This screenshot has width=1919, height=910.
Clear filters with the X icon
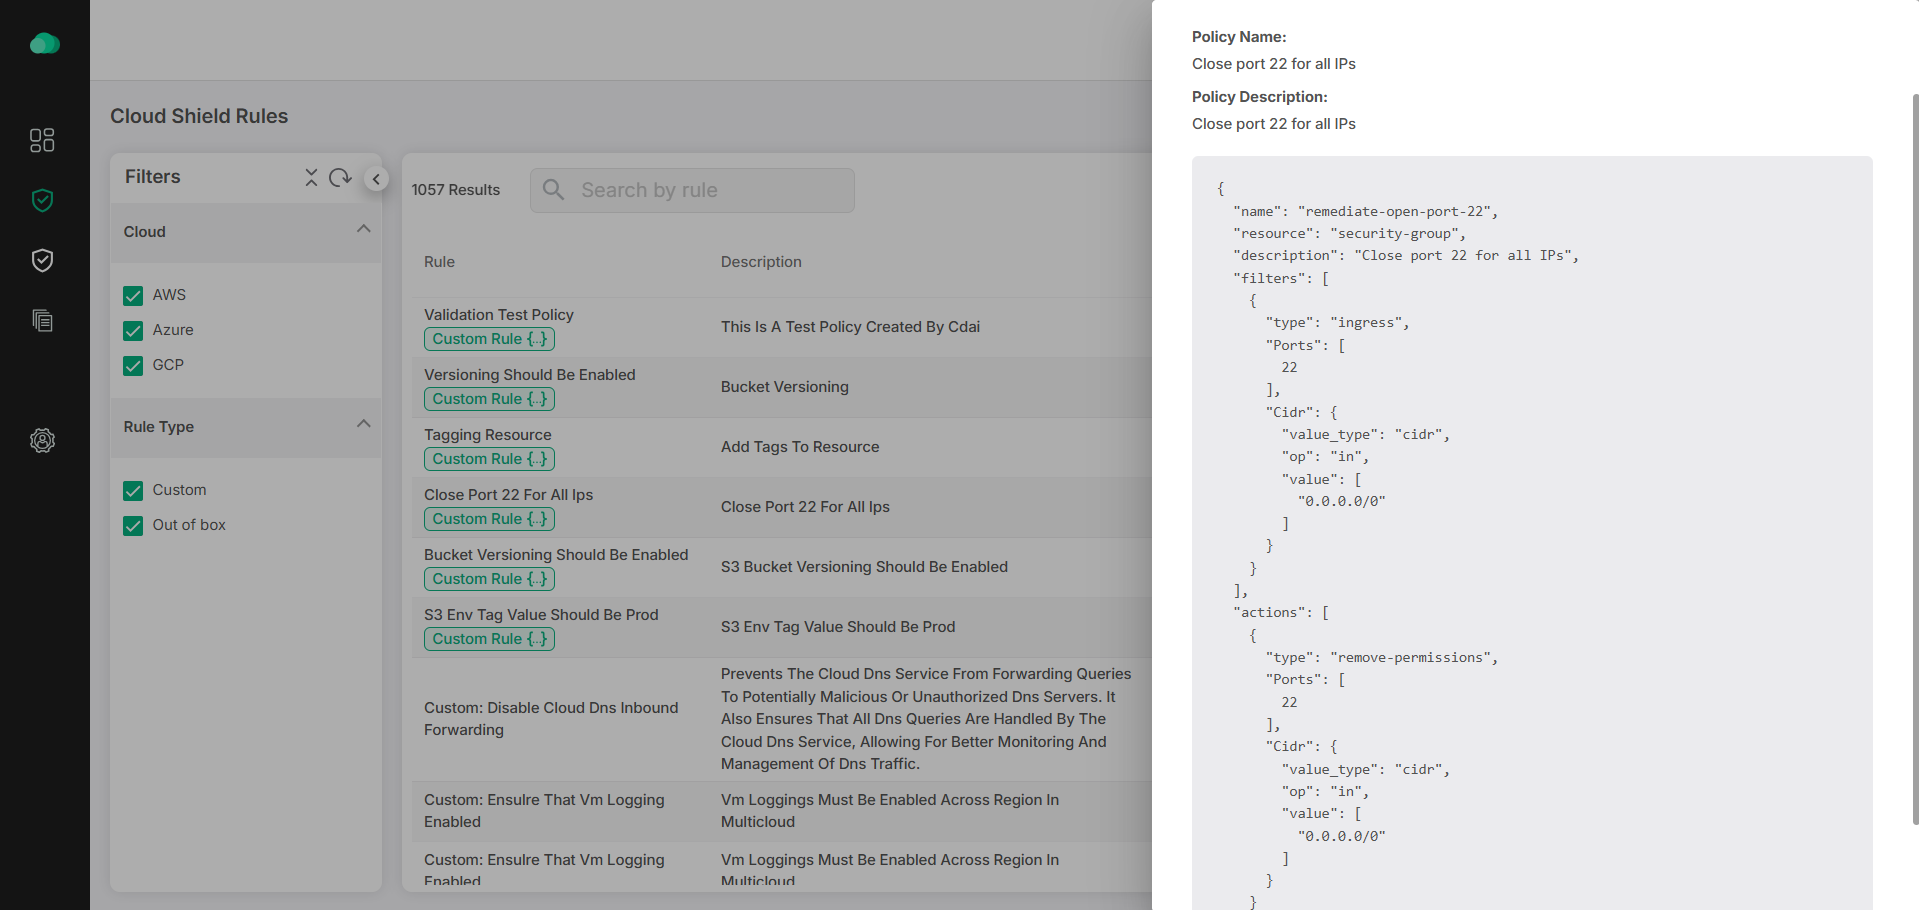(x=311, y=177)
